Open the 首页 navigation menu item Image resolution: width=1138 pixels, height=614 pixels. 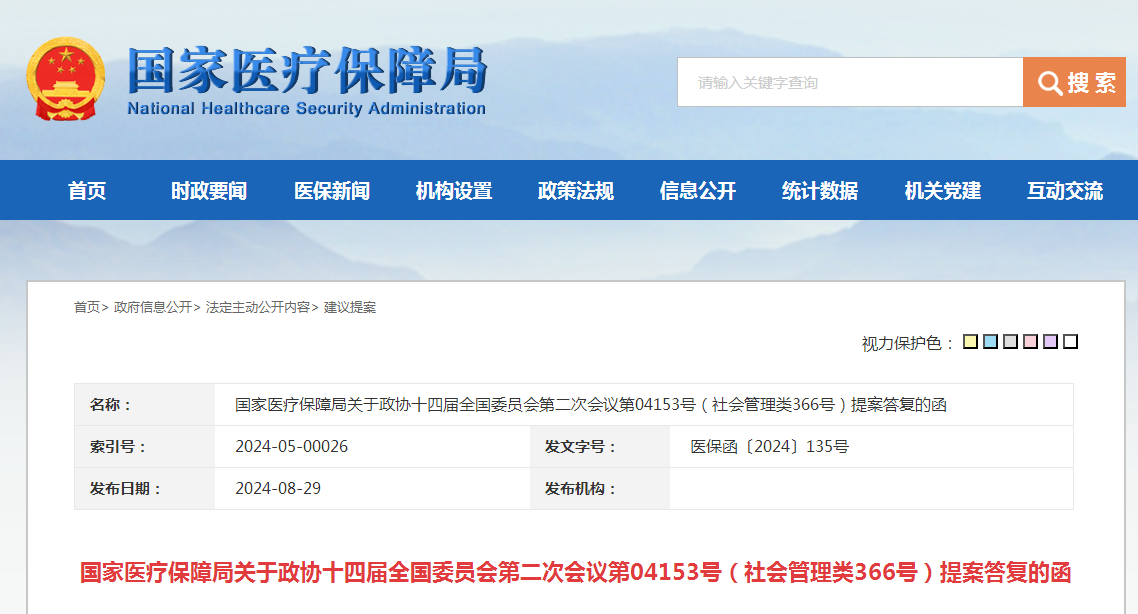click(x=87, y=191)
